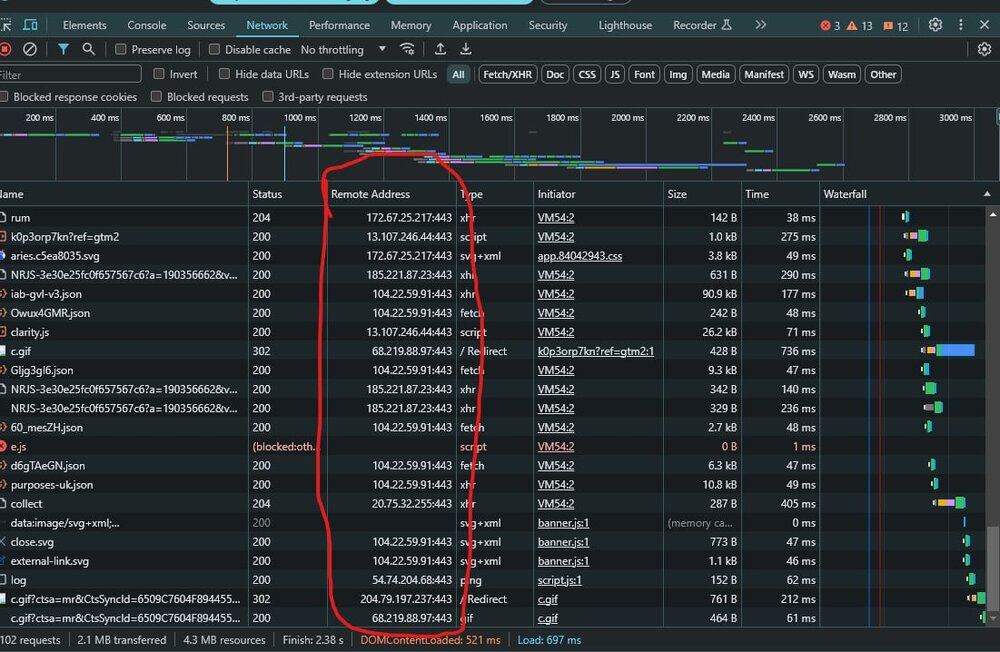Clear the network log
Viewport: 1000px width, 652px height.
click(30, 49)
